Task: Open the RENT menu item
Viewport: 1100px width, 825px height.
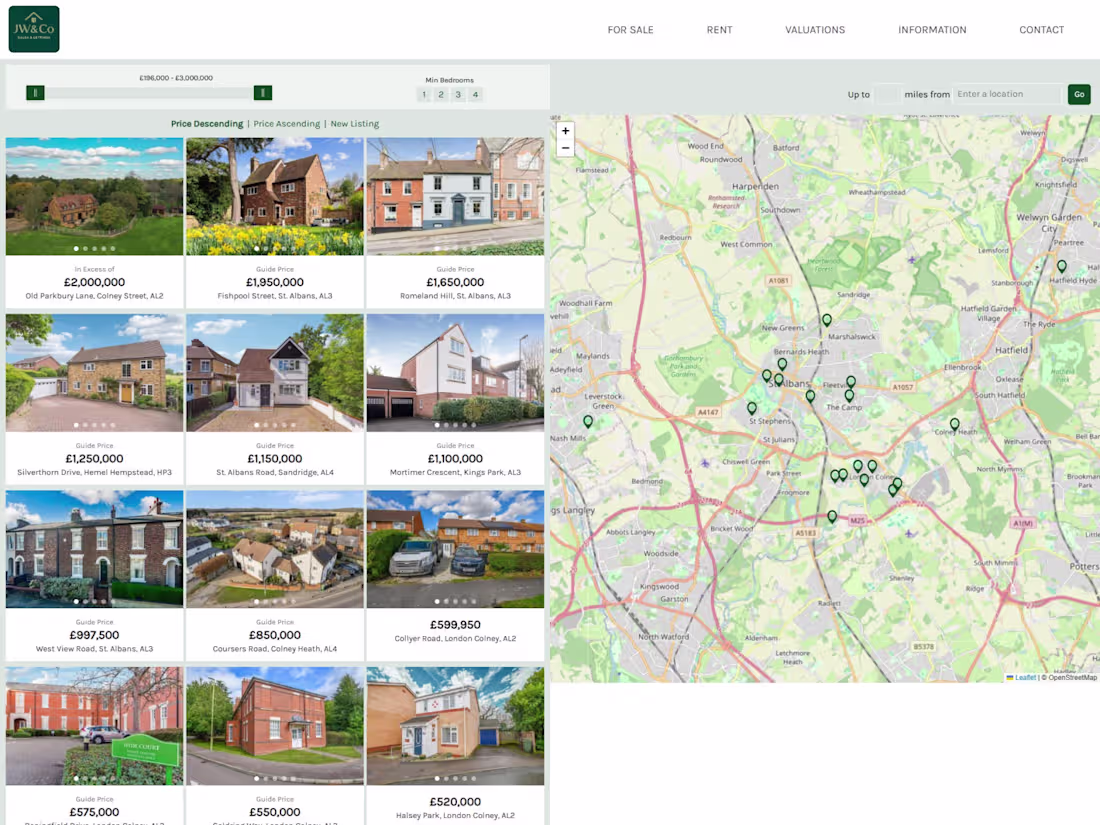Action: pos(719,30)
